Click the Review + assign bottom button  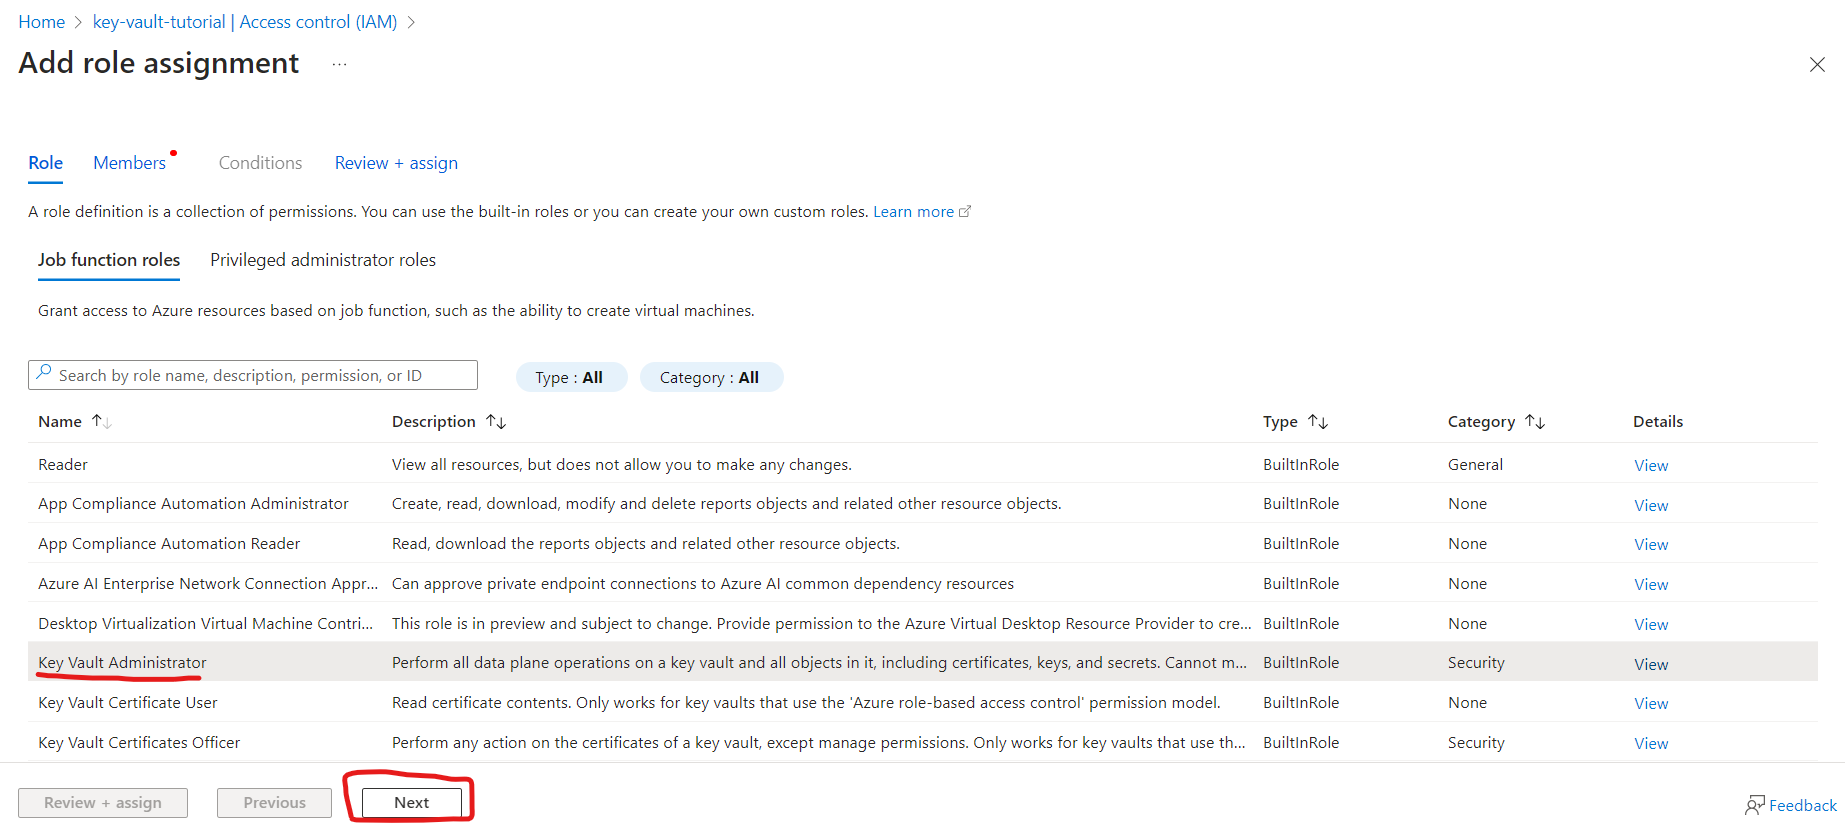[103, 802]
